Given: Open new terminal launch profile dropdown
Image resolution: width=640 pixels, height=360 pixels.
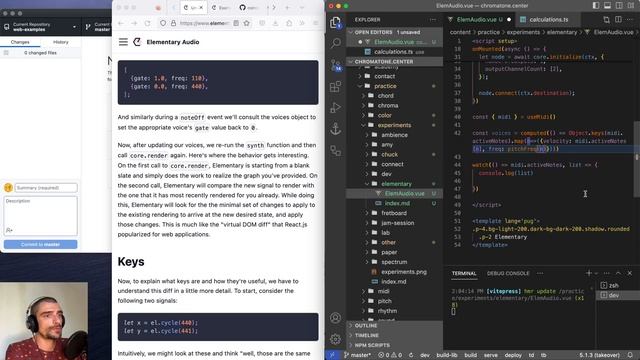Looking at the screenshot, I should coord(596,273).
